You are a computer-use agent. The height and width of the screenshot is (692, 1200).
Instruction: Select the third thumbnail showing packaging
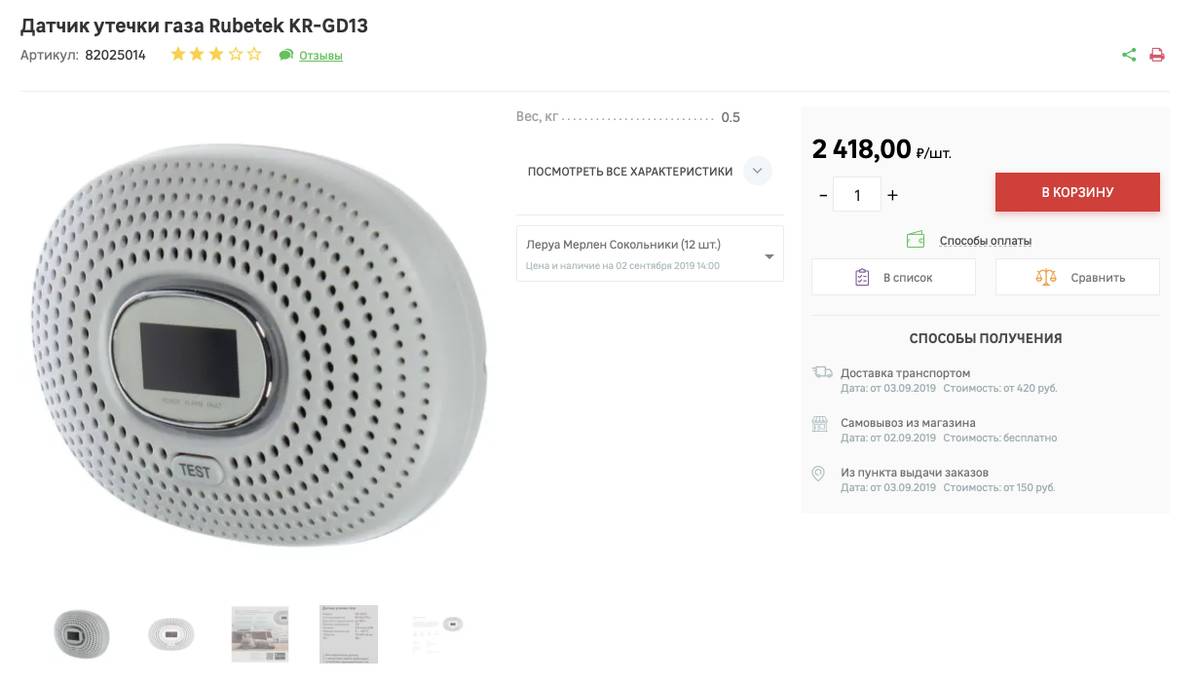click(260, 633)
